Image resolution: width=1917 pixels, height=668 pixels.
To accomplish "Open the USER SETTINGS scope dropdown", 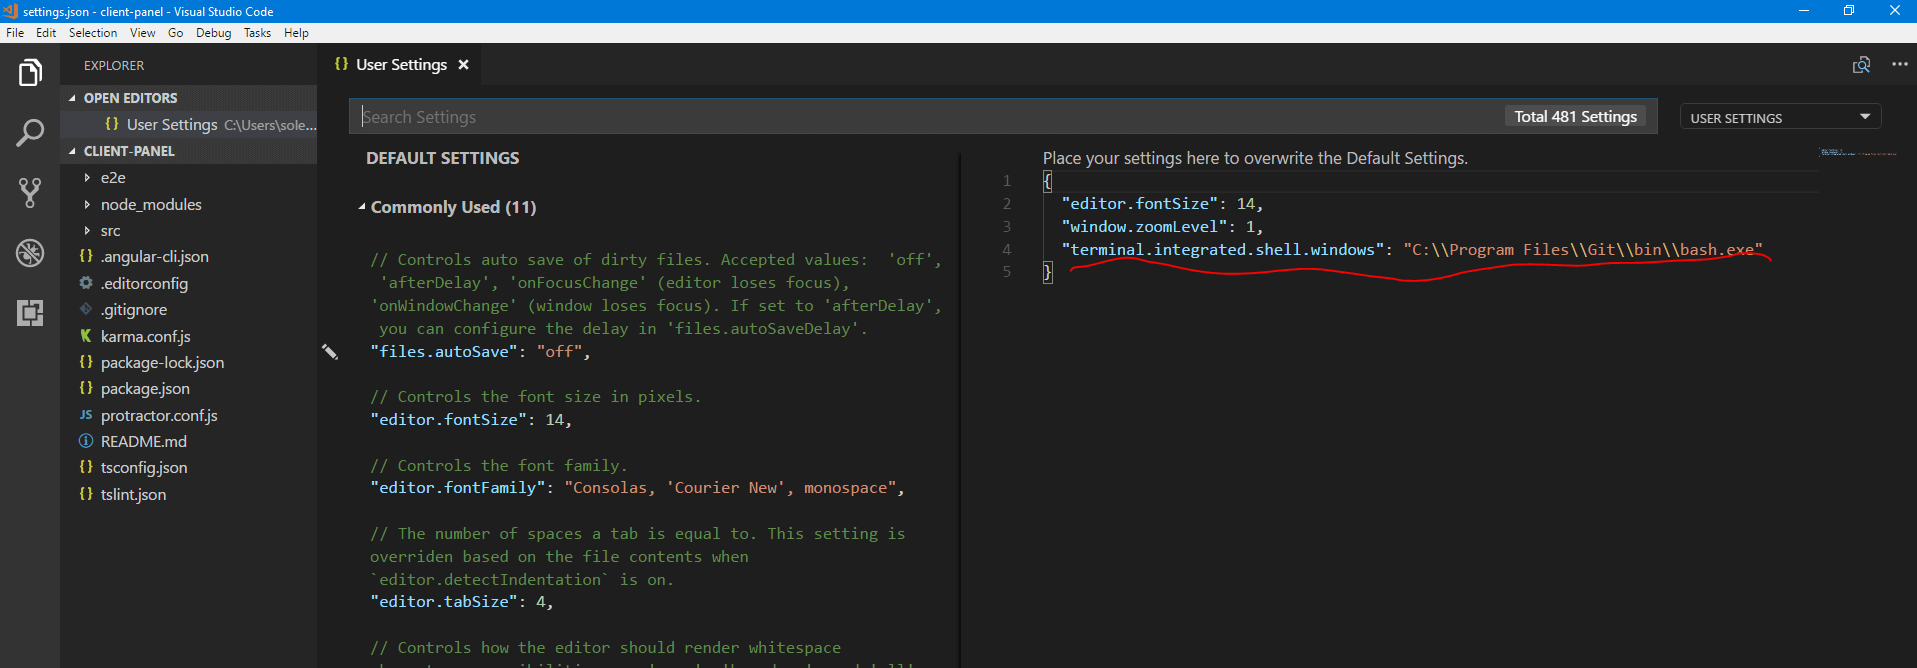I will coord(1780,117).
